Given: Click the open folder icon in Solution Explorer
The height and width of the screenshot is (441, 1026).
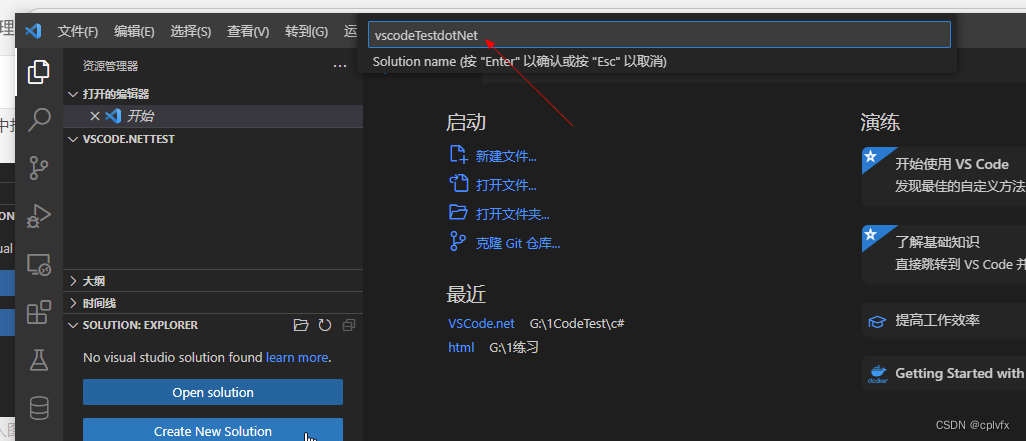Looking at the screenshot, I should point(301,325).
